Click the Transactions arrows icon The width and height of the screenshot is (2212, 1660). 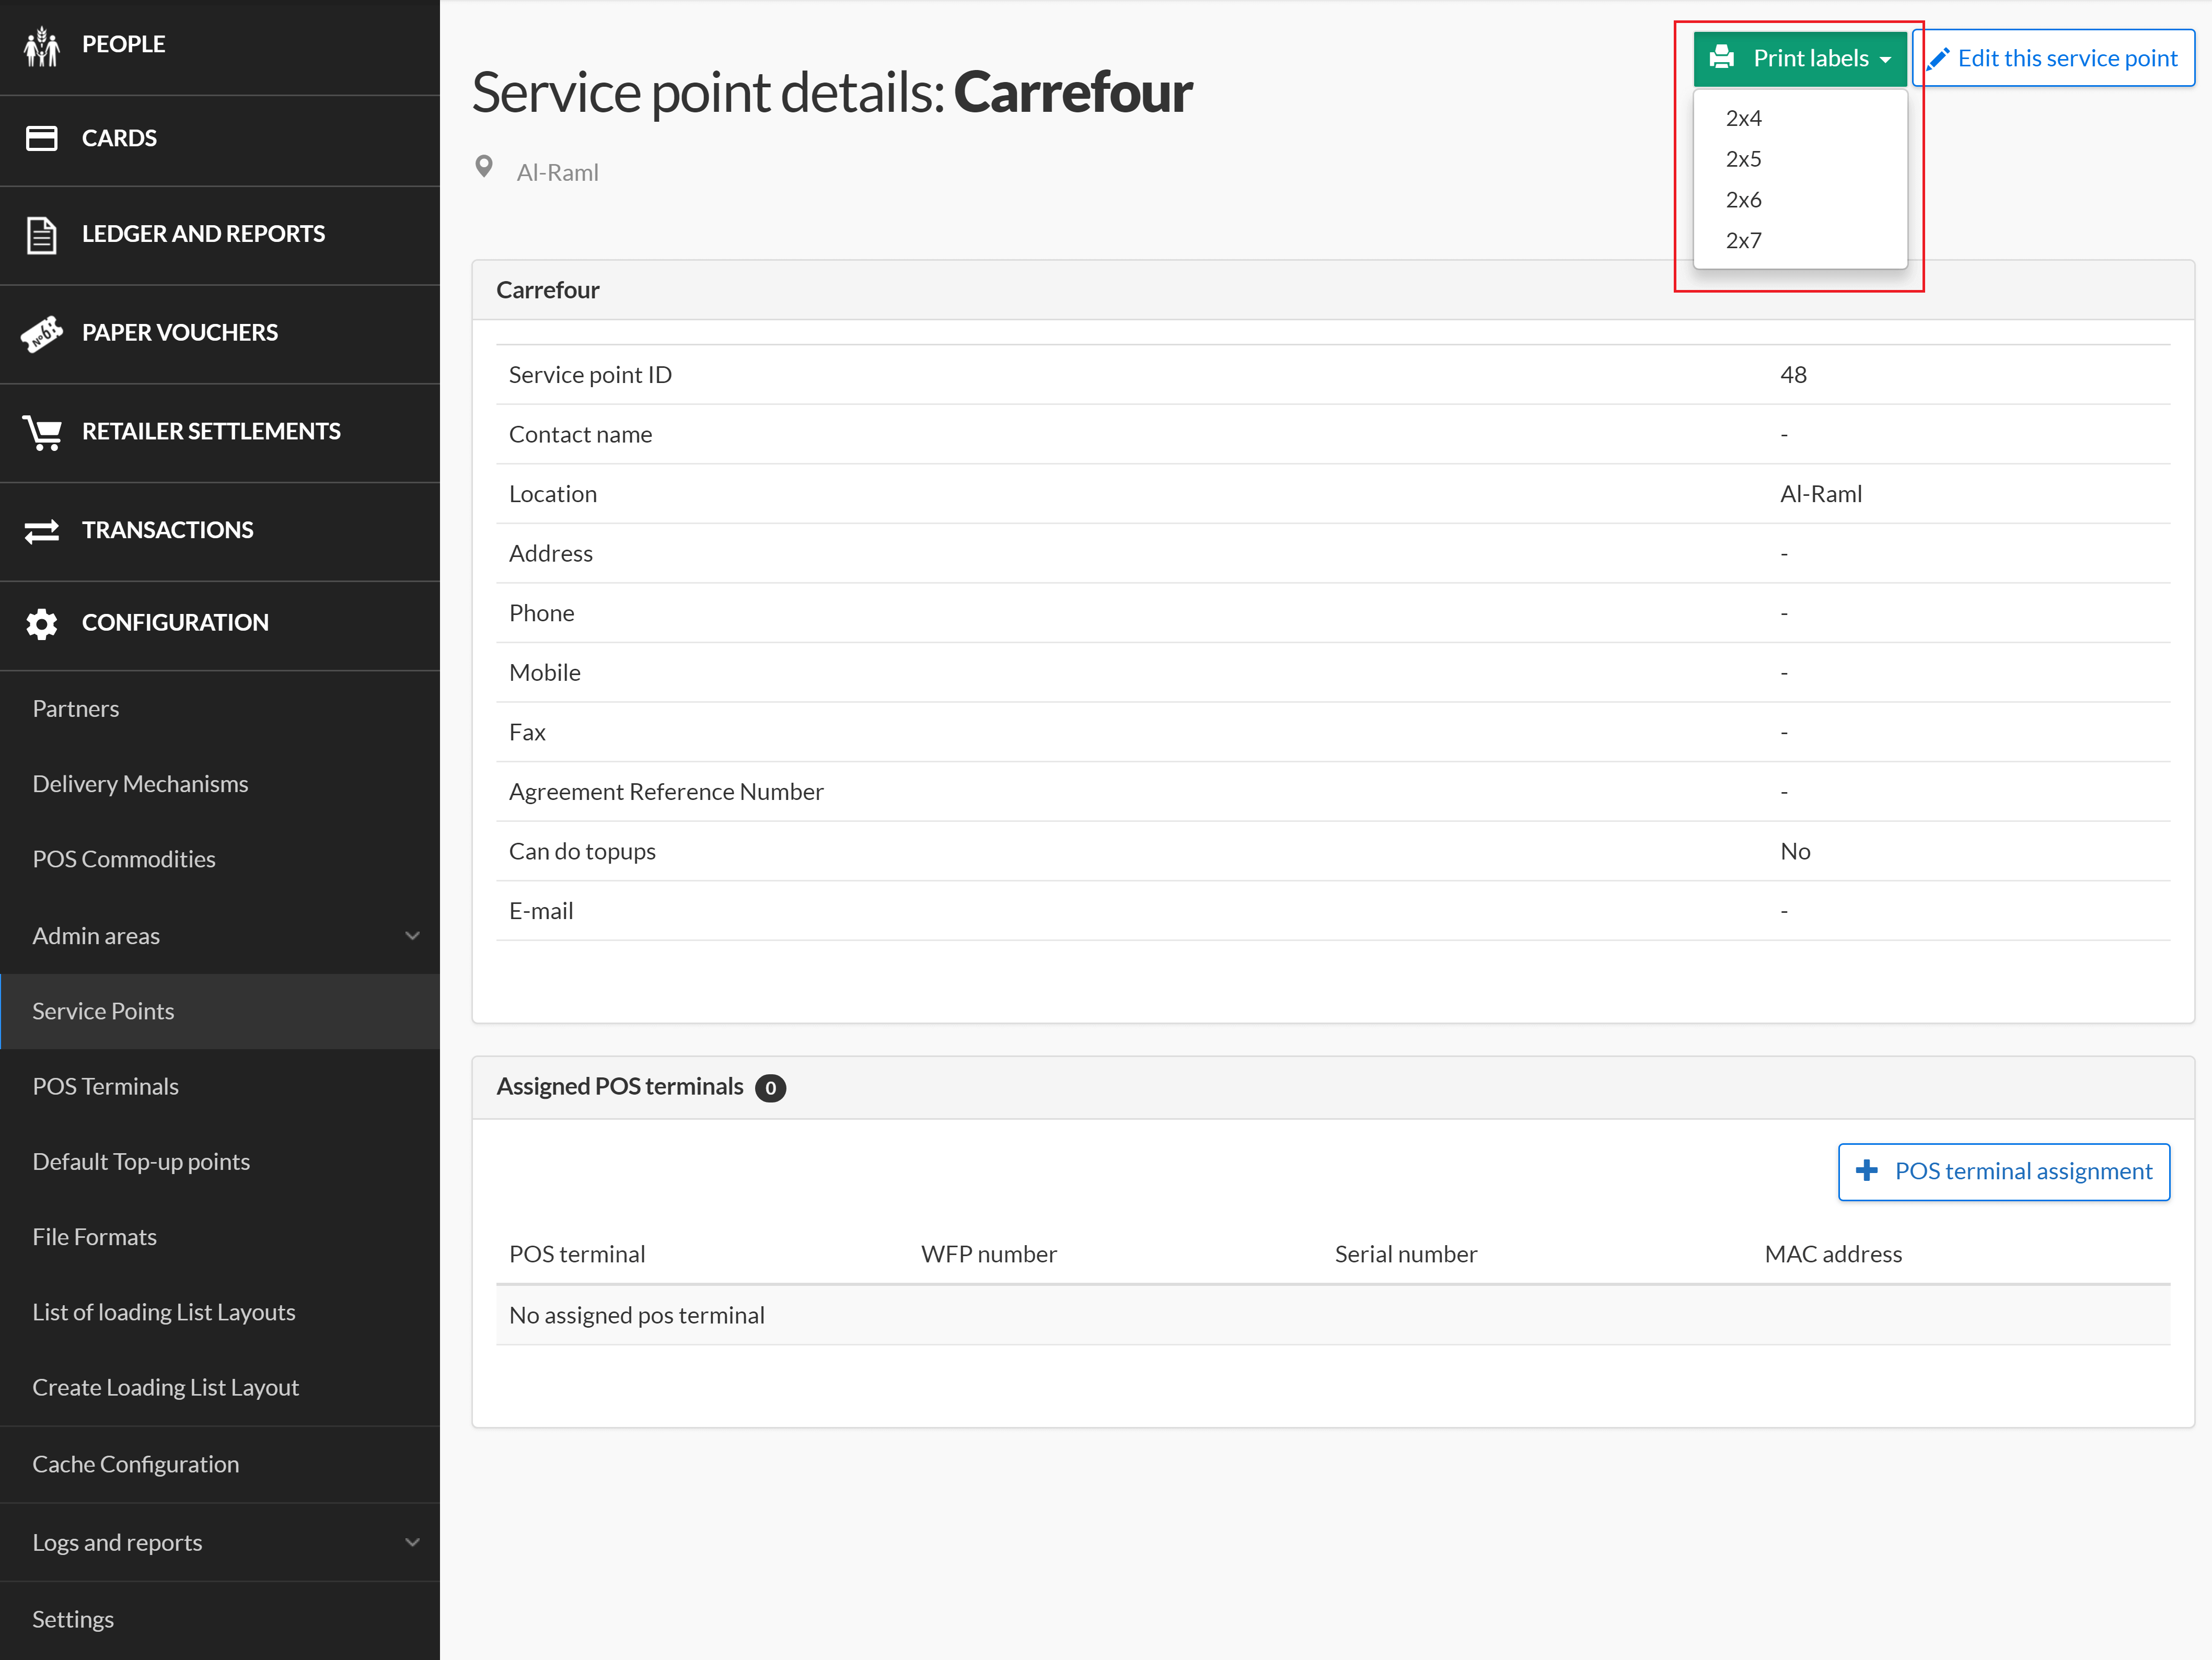[42, 531]
